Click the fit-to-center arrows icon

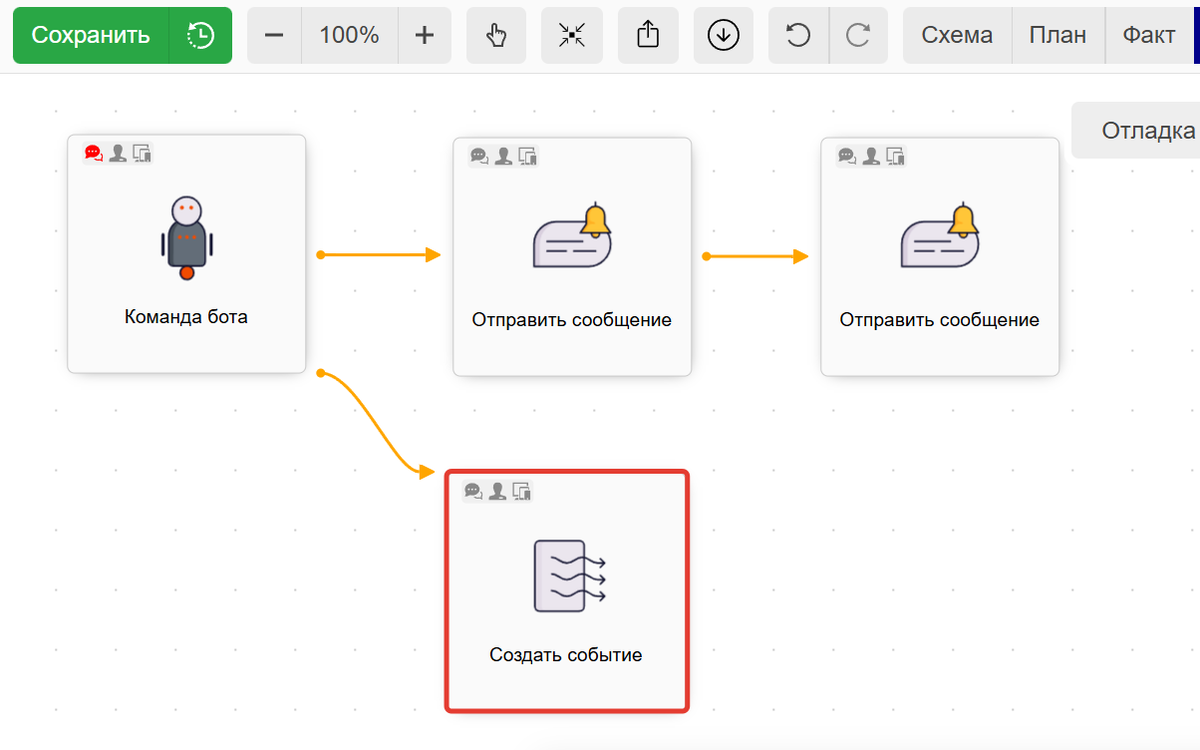[x=572, y=35]
